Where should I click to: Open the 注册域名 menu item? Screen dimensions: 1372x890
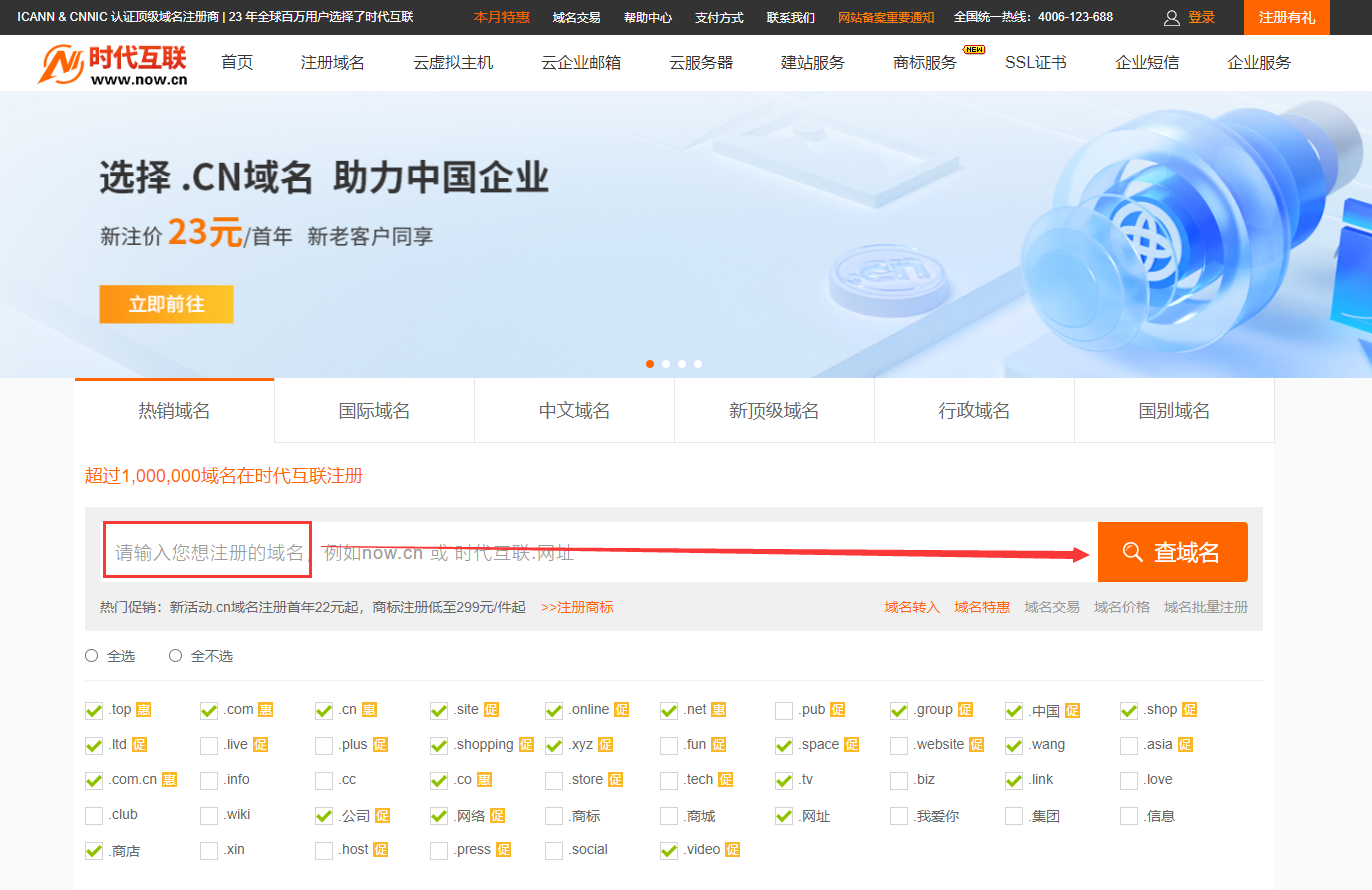click(x=333, y=62)
